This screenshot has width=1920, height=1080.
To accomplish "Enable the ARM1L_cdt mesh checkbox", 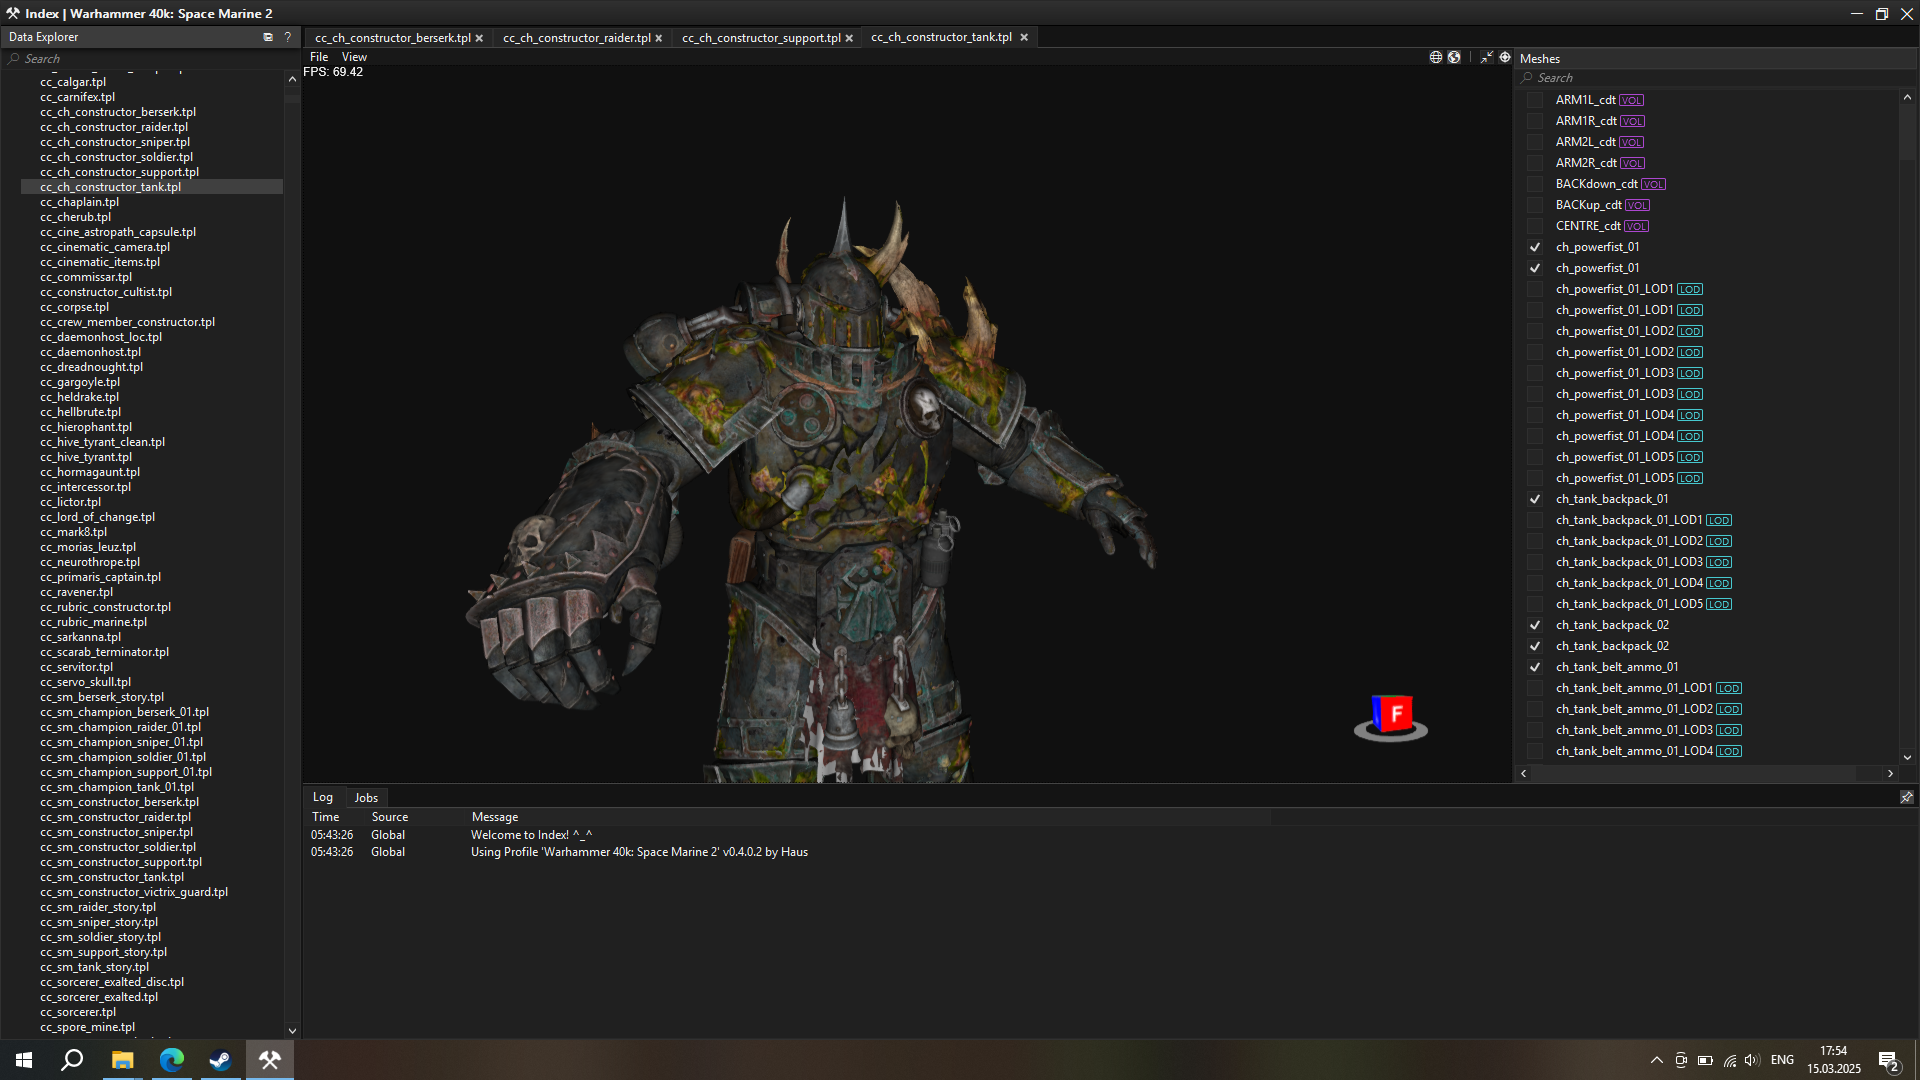I will [x=1535, y=100].
